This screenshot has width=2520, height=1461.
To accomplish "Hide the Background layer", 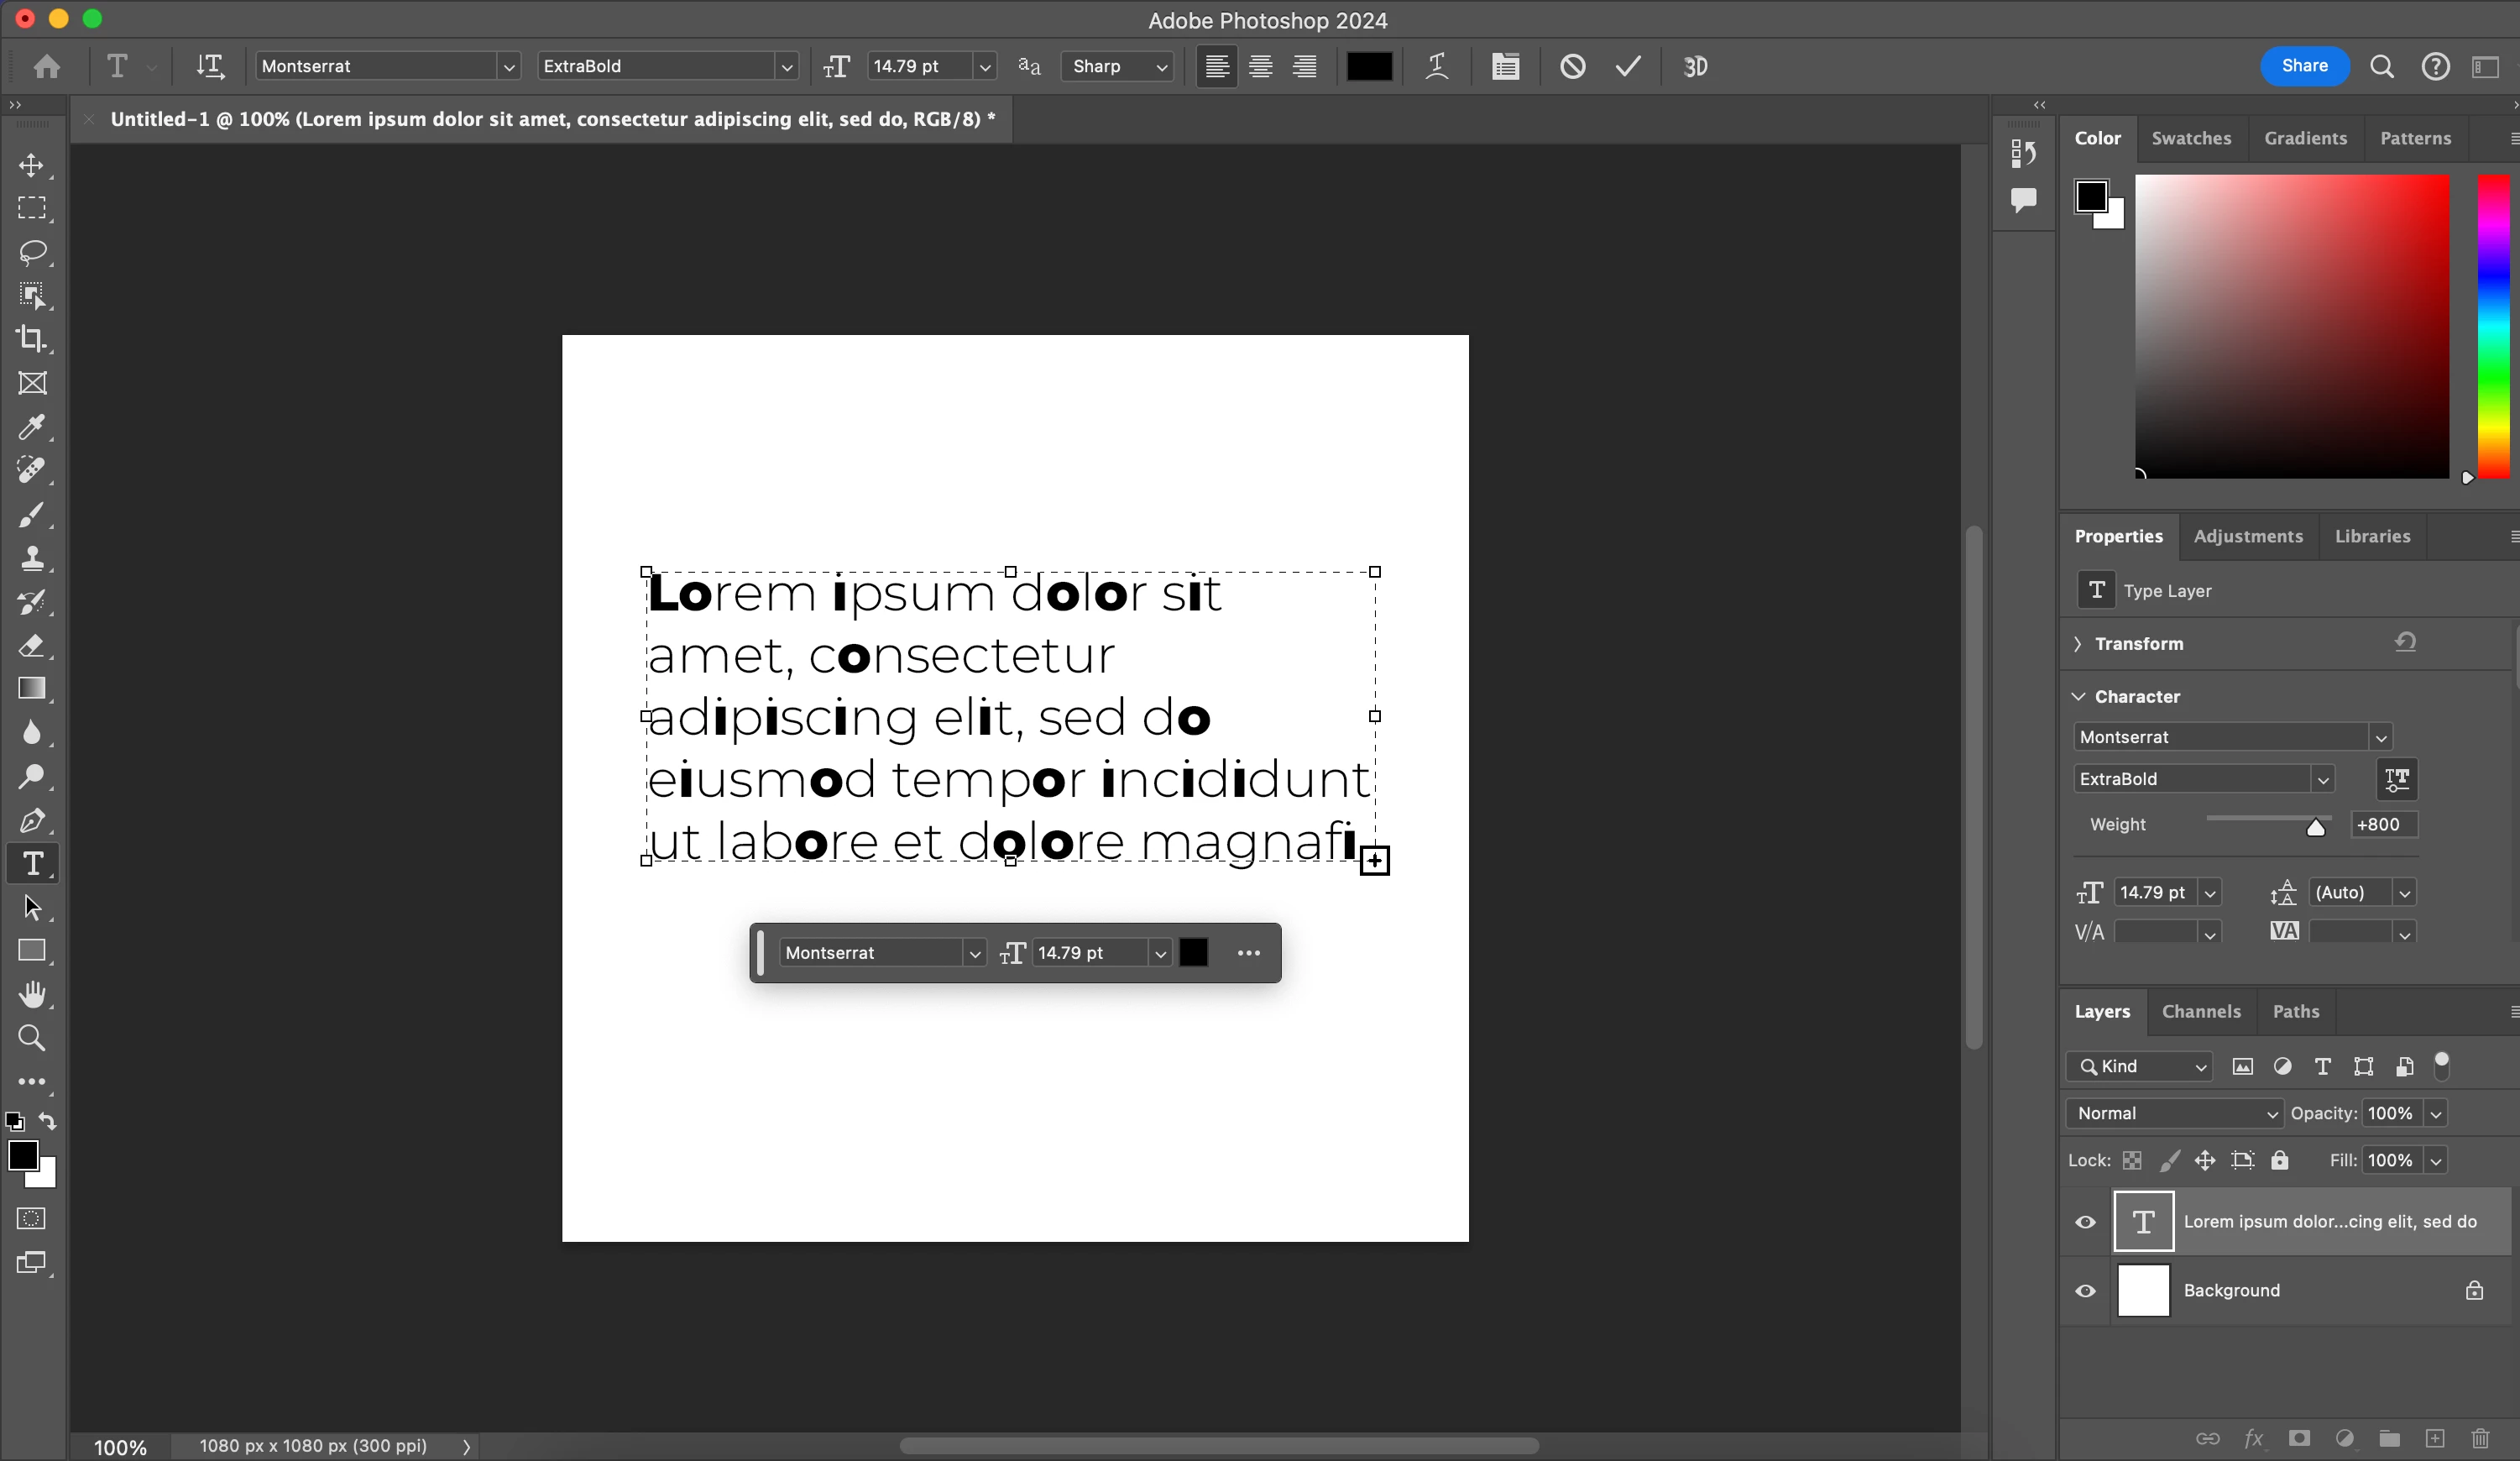I will 2085,1290.
